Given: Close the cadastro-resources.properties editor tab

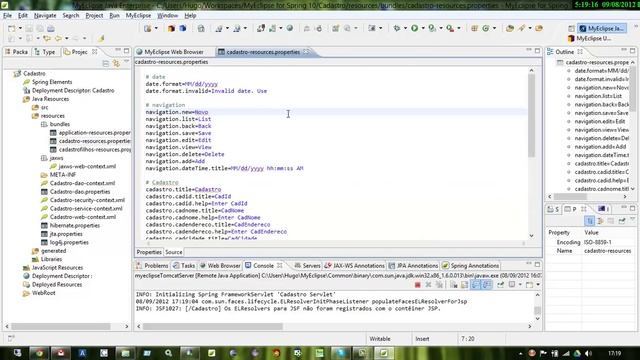Looking at the screenshot, I should click(306, 52).
